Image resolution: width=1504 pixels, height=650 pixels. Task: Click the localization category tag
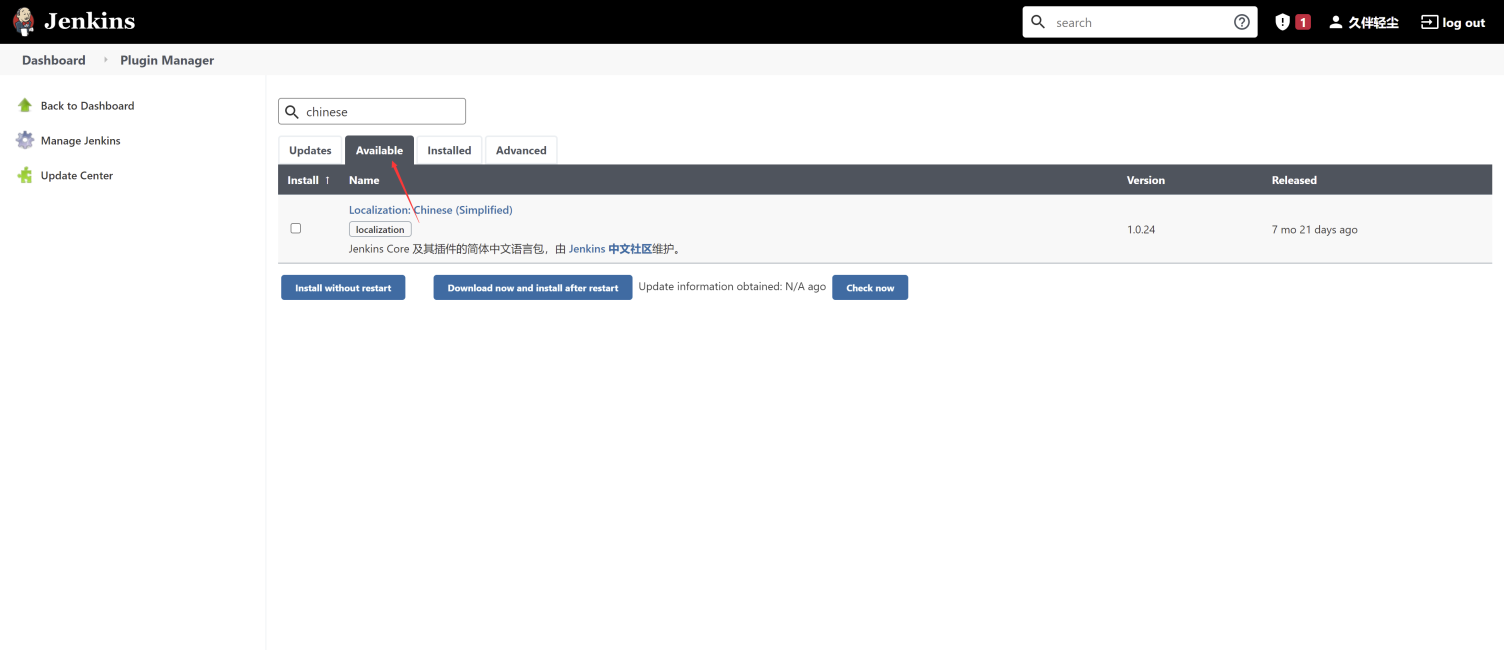click(380, 229)
